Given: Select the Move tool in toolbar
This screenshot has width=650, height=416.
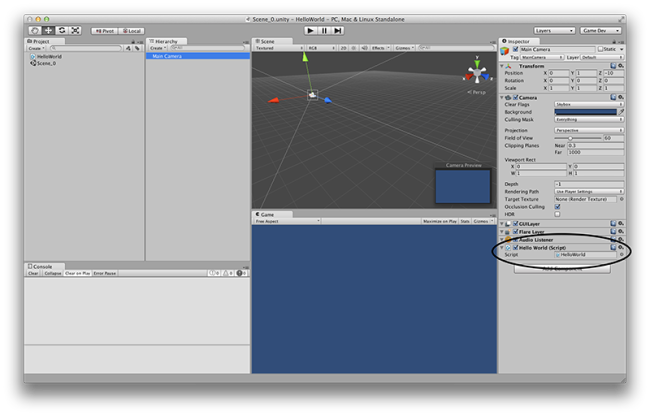Looking at the screenshot, I should [47, 30].
